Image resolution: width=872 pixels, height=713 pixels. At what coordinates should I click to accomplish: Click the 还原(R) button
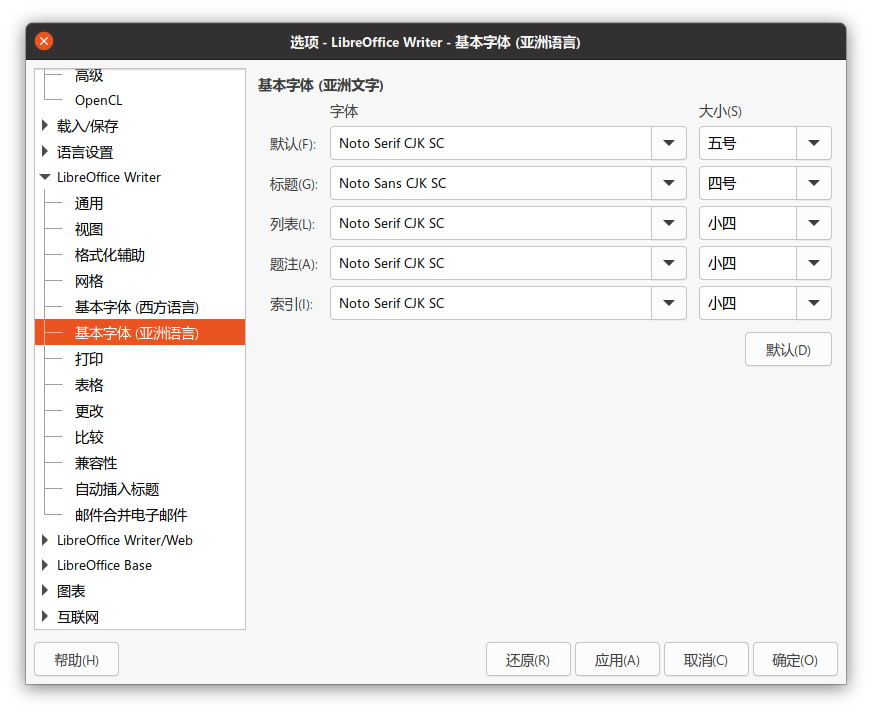pyautogui.click(x=528, y=660)
